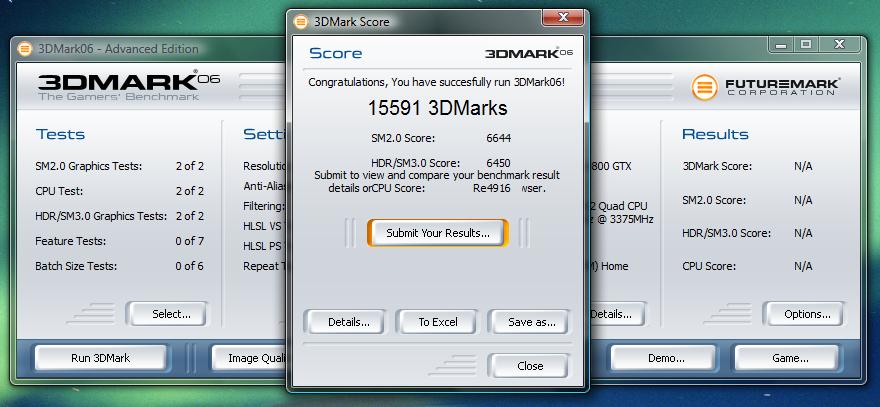880x407 pixels.
Task: Open the Image Quality button in main window
Action: (251, 358)
